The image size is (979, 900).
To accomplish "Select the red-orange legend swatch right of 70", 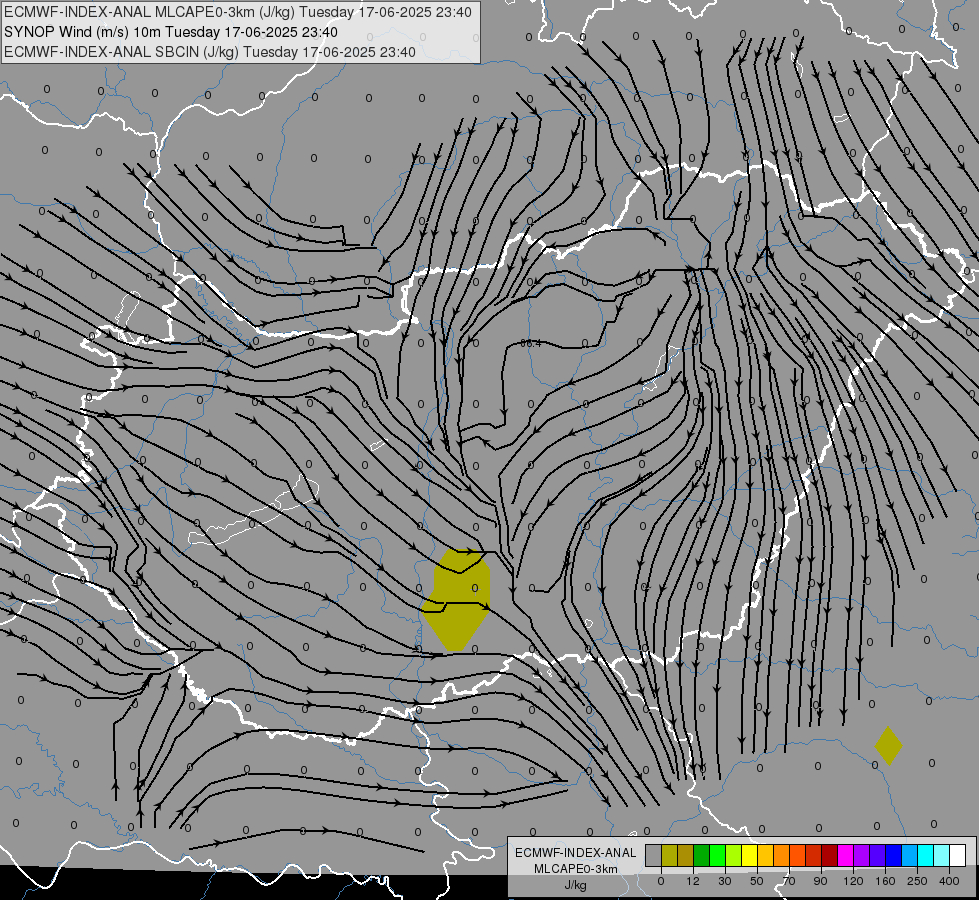I will (x=798, y=855).
